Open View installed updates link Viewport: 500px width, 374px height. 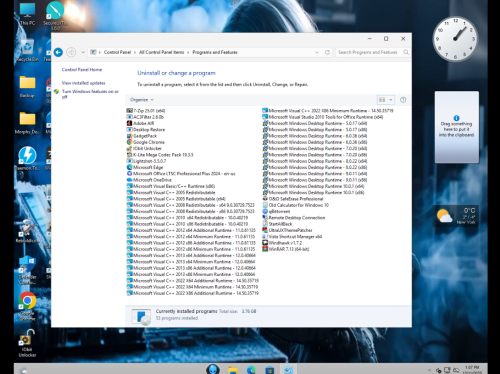(x=83, y=83)
